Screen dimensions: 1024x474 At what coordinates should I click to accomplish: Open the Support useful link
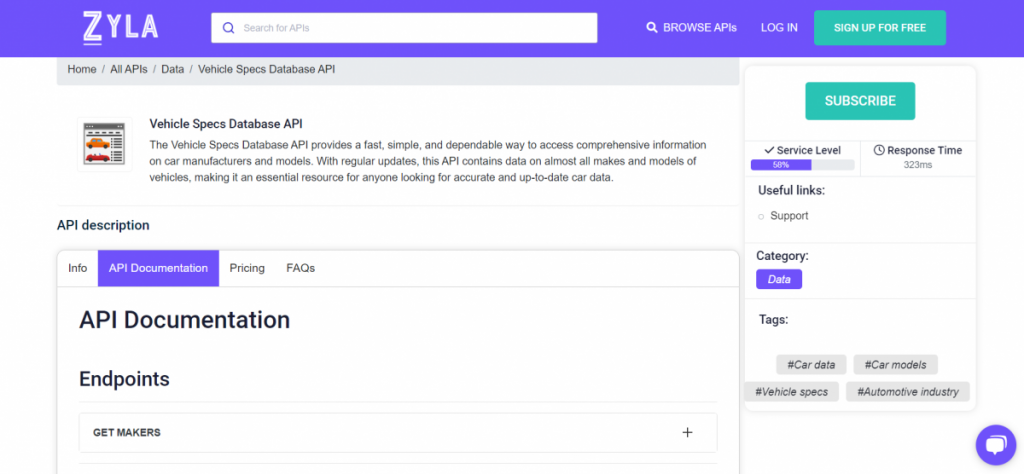[789, 216]
